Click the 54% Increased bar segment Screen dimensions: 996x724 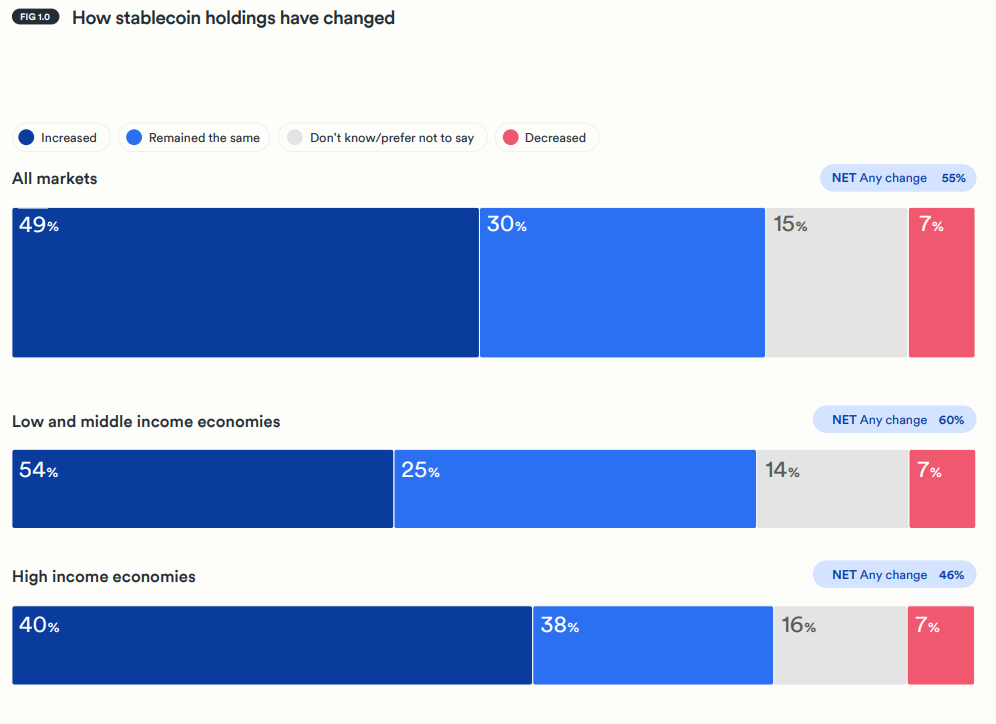point(202,489)
